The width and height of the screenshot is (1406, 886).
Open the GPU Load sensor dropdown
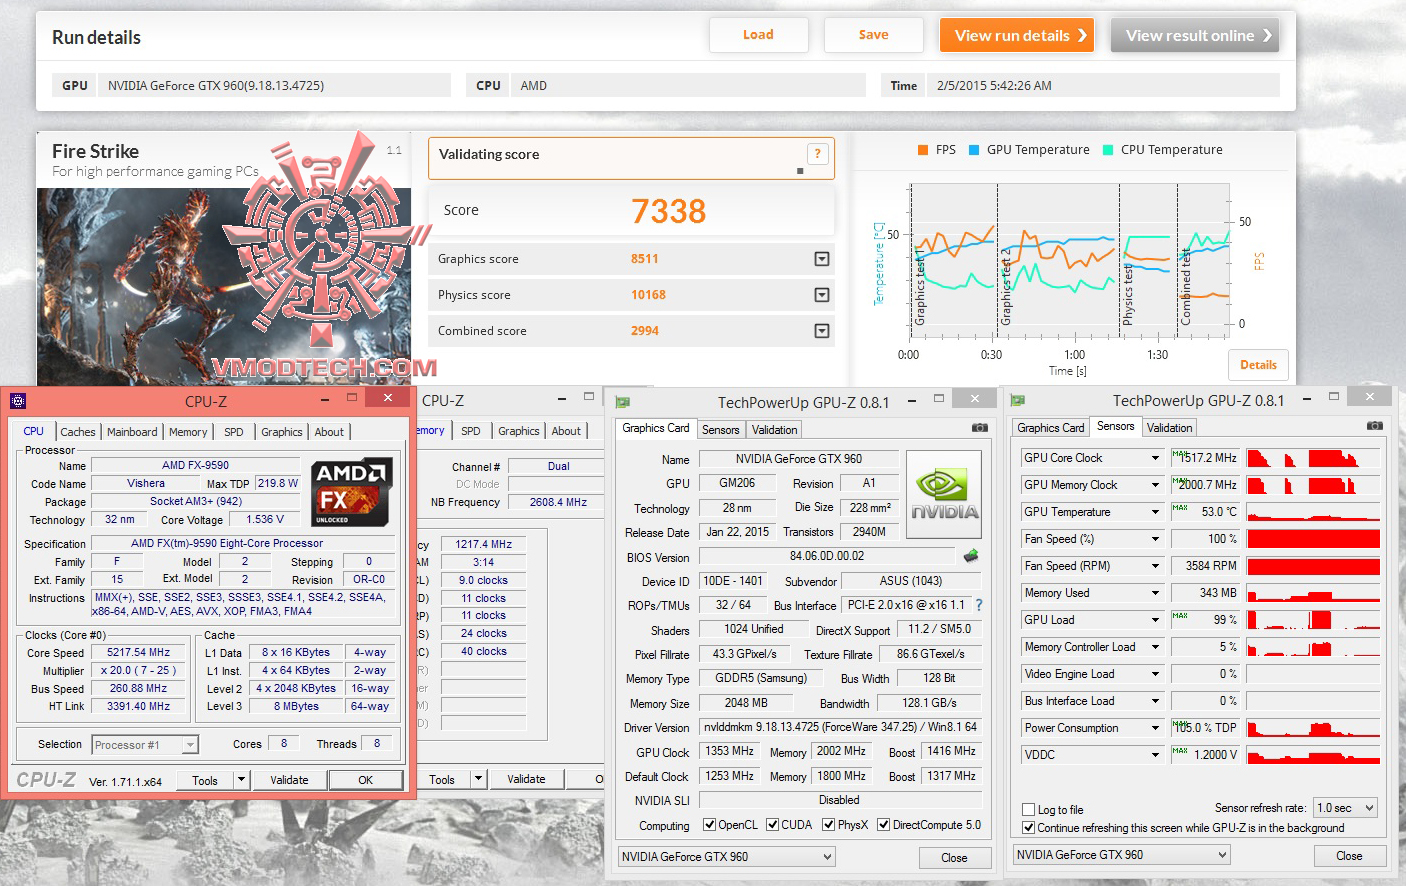click(1155, 620)
